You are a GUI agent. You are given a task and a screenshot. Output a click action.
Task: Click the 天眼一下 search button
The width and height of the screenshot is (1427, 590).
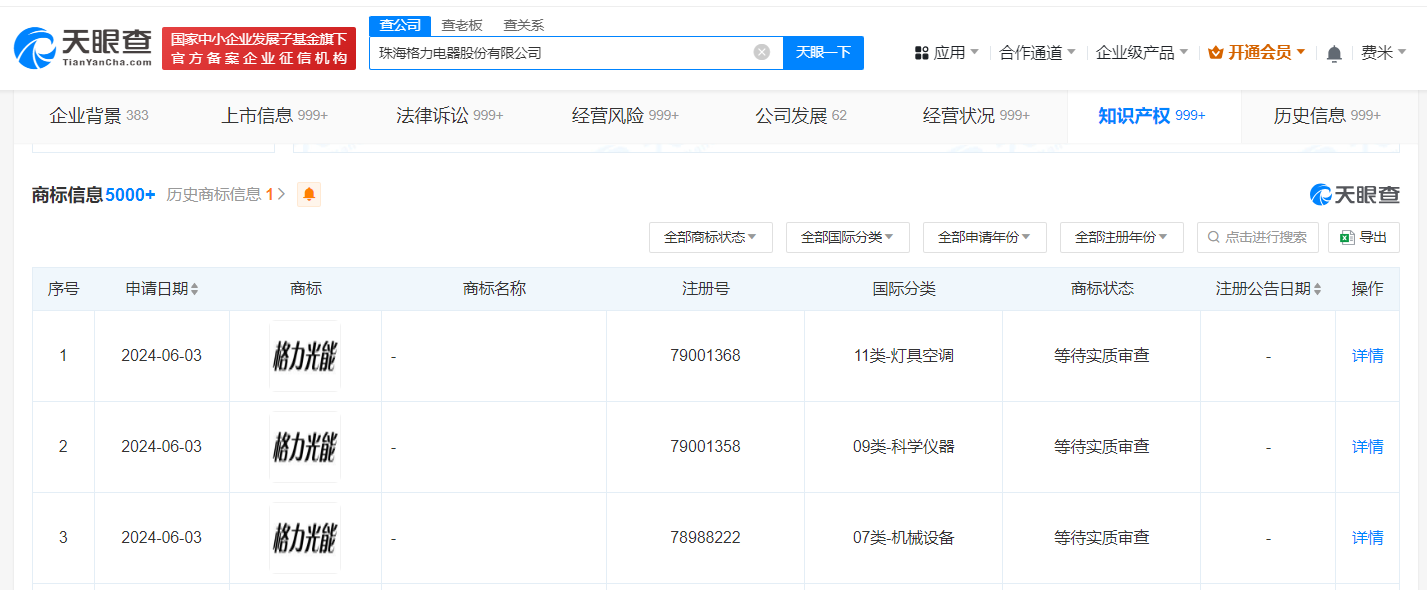coord(823,52)
